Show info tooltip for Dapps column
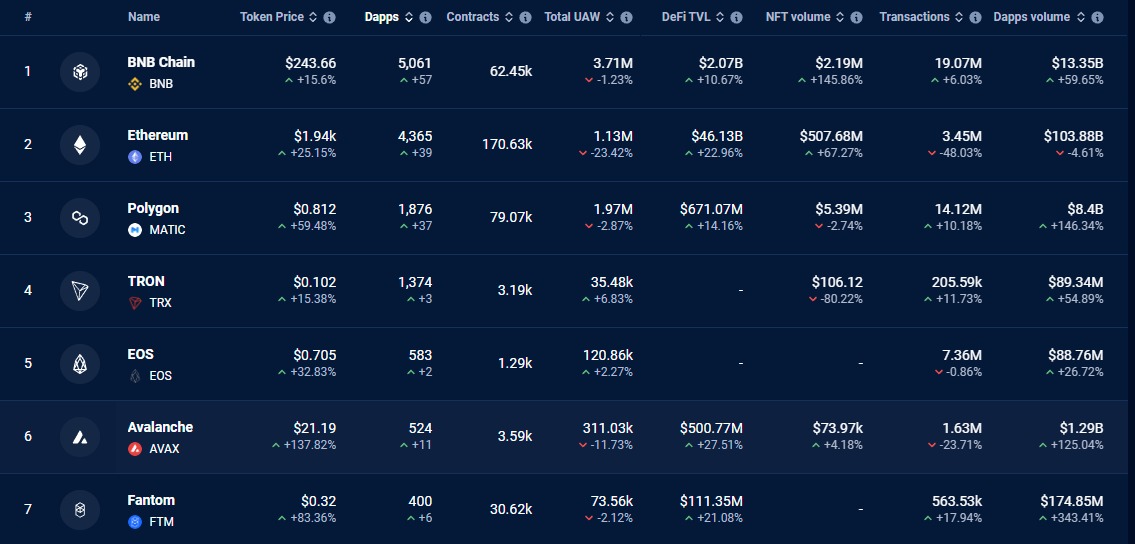The height and width of the screenshot is (544, 1135). coord(426,17)
